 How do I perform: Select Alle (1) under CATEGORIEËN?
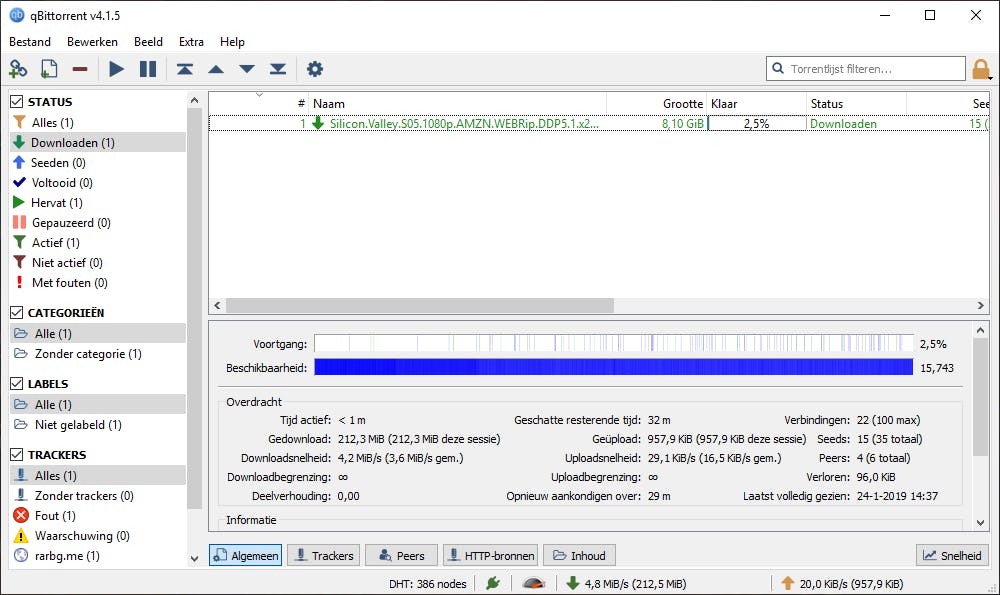(x=98, y=334)
